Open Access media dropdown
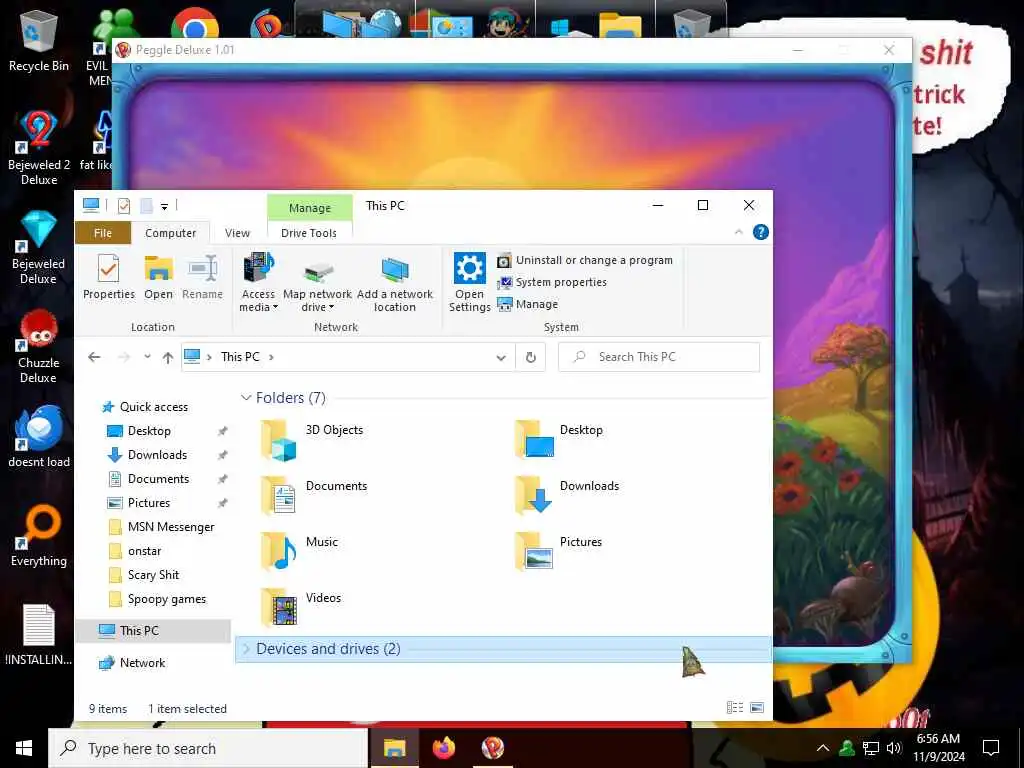Viewport: 1024px width, 768px height. [258, 283]
